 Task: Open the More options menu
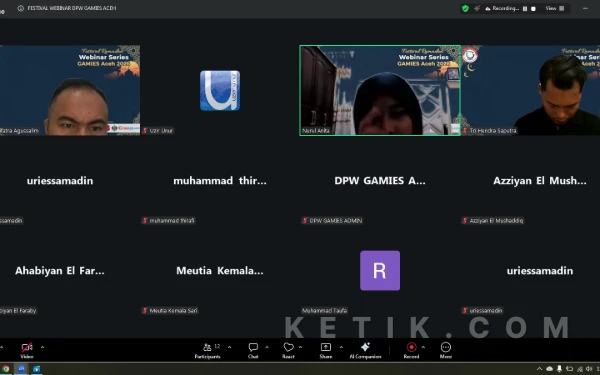tap(446, 350)
